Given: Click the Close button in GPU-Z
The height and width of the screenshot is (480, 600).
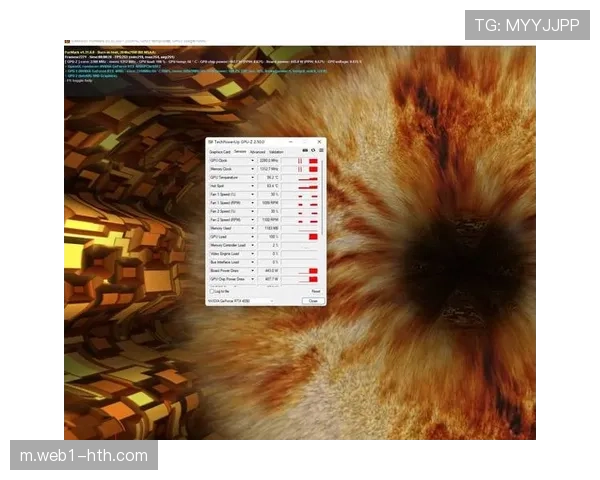Looking at the screenshot, I should [x=312, y=300].
